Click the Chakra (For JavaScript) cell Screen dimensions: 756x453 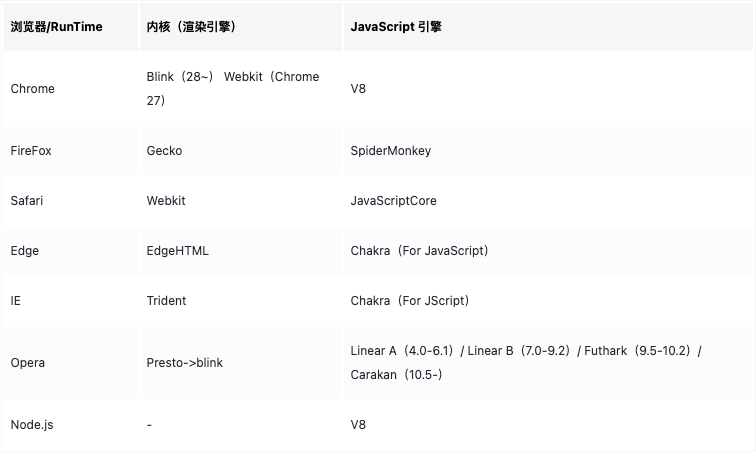coord(420,251)
